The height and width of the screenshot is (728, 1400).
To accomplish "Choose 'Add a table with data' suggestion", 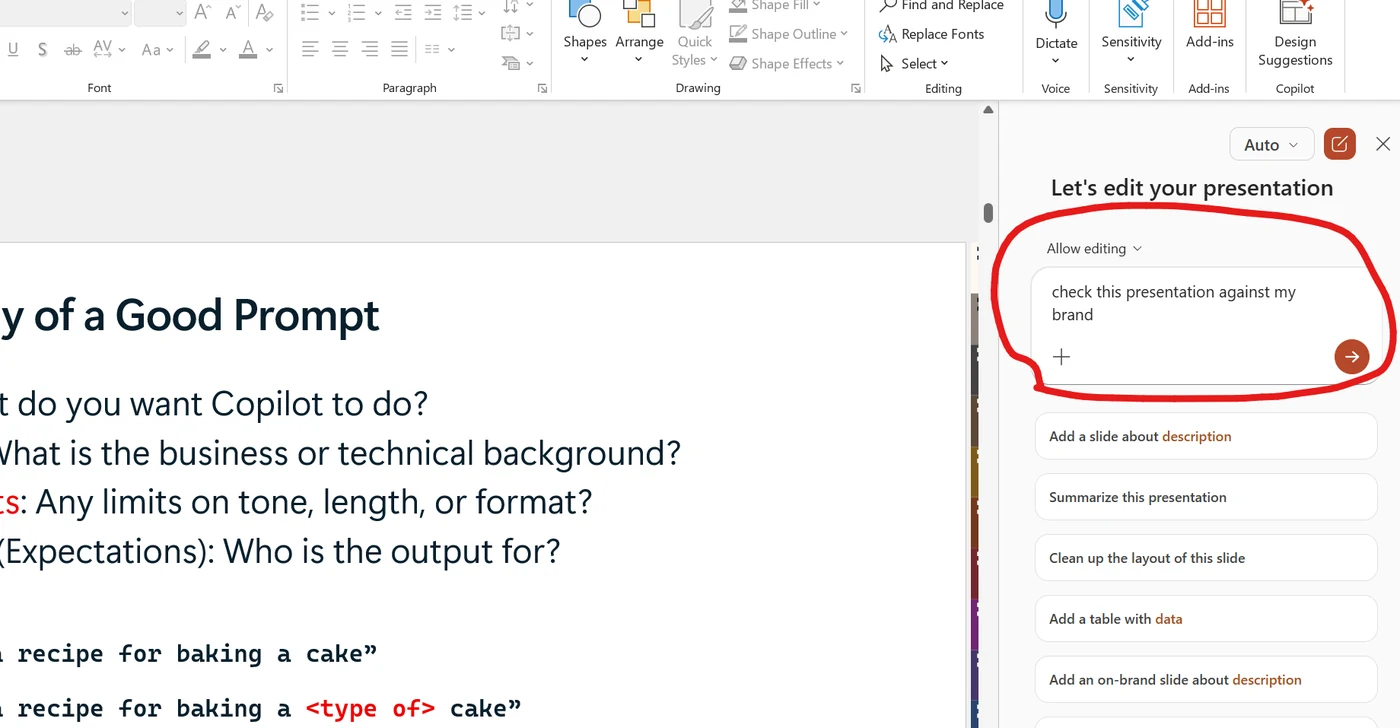I will (1206, 619).
